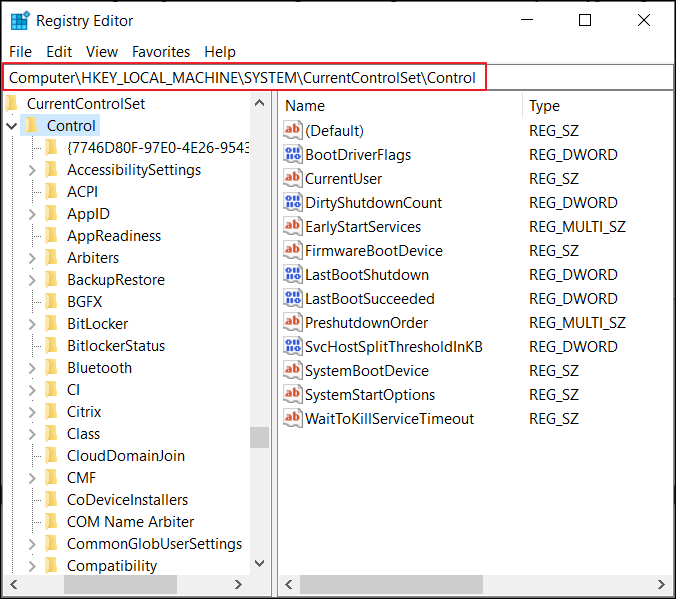Expand the BackupRestore key
The height and width of the screenshot is (599, 676).
tap(32, 280)
